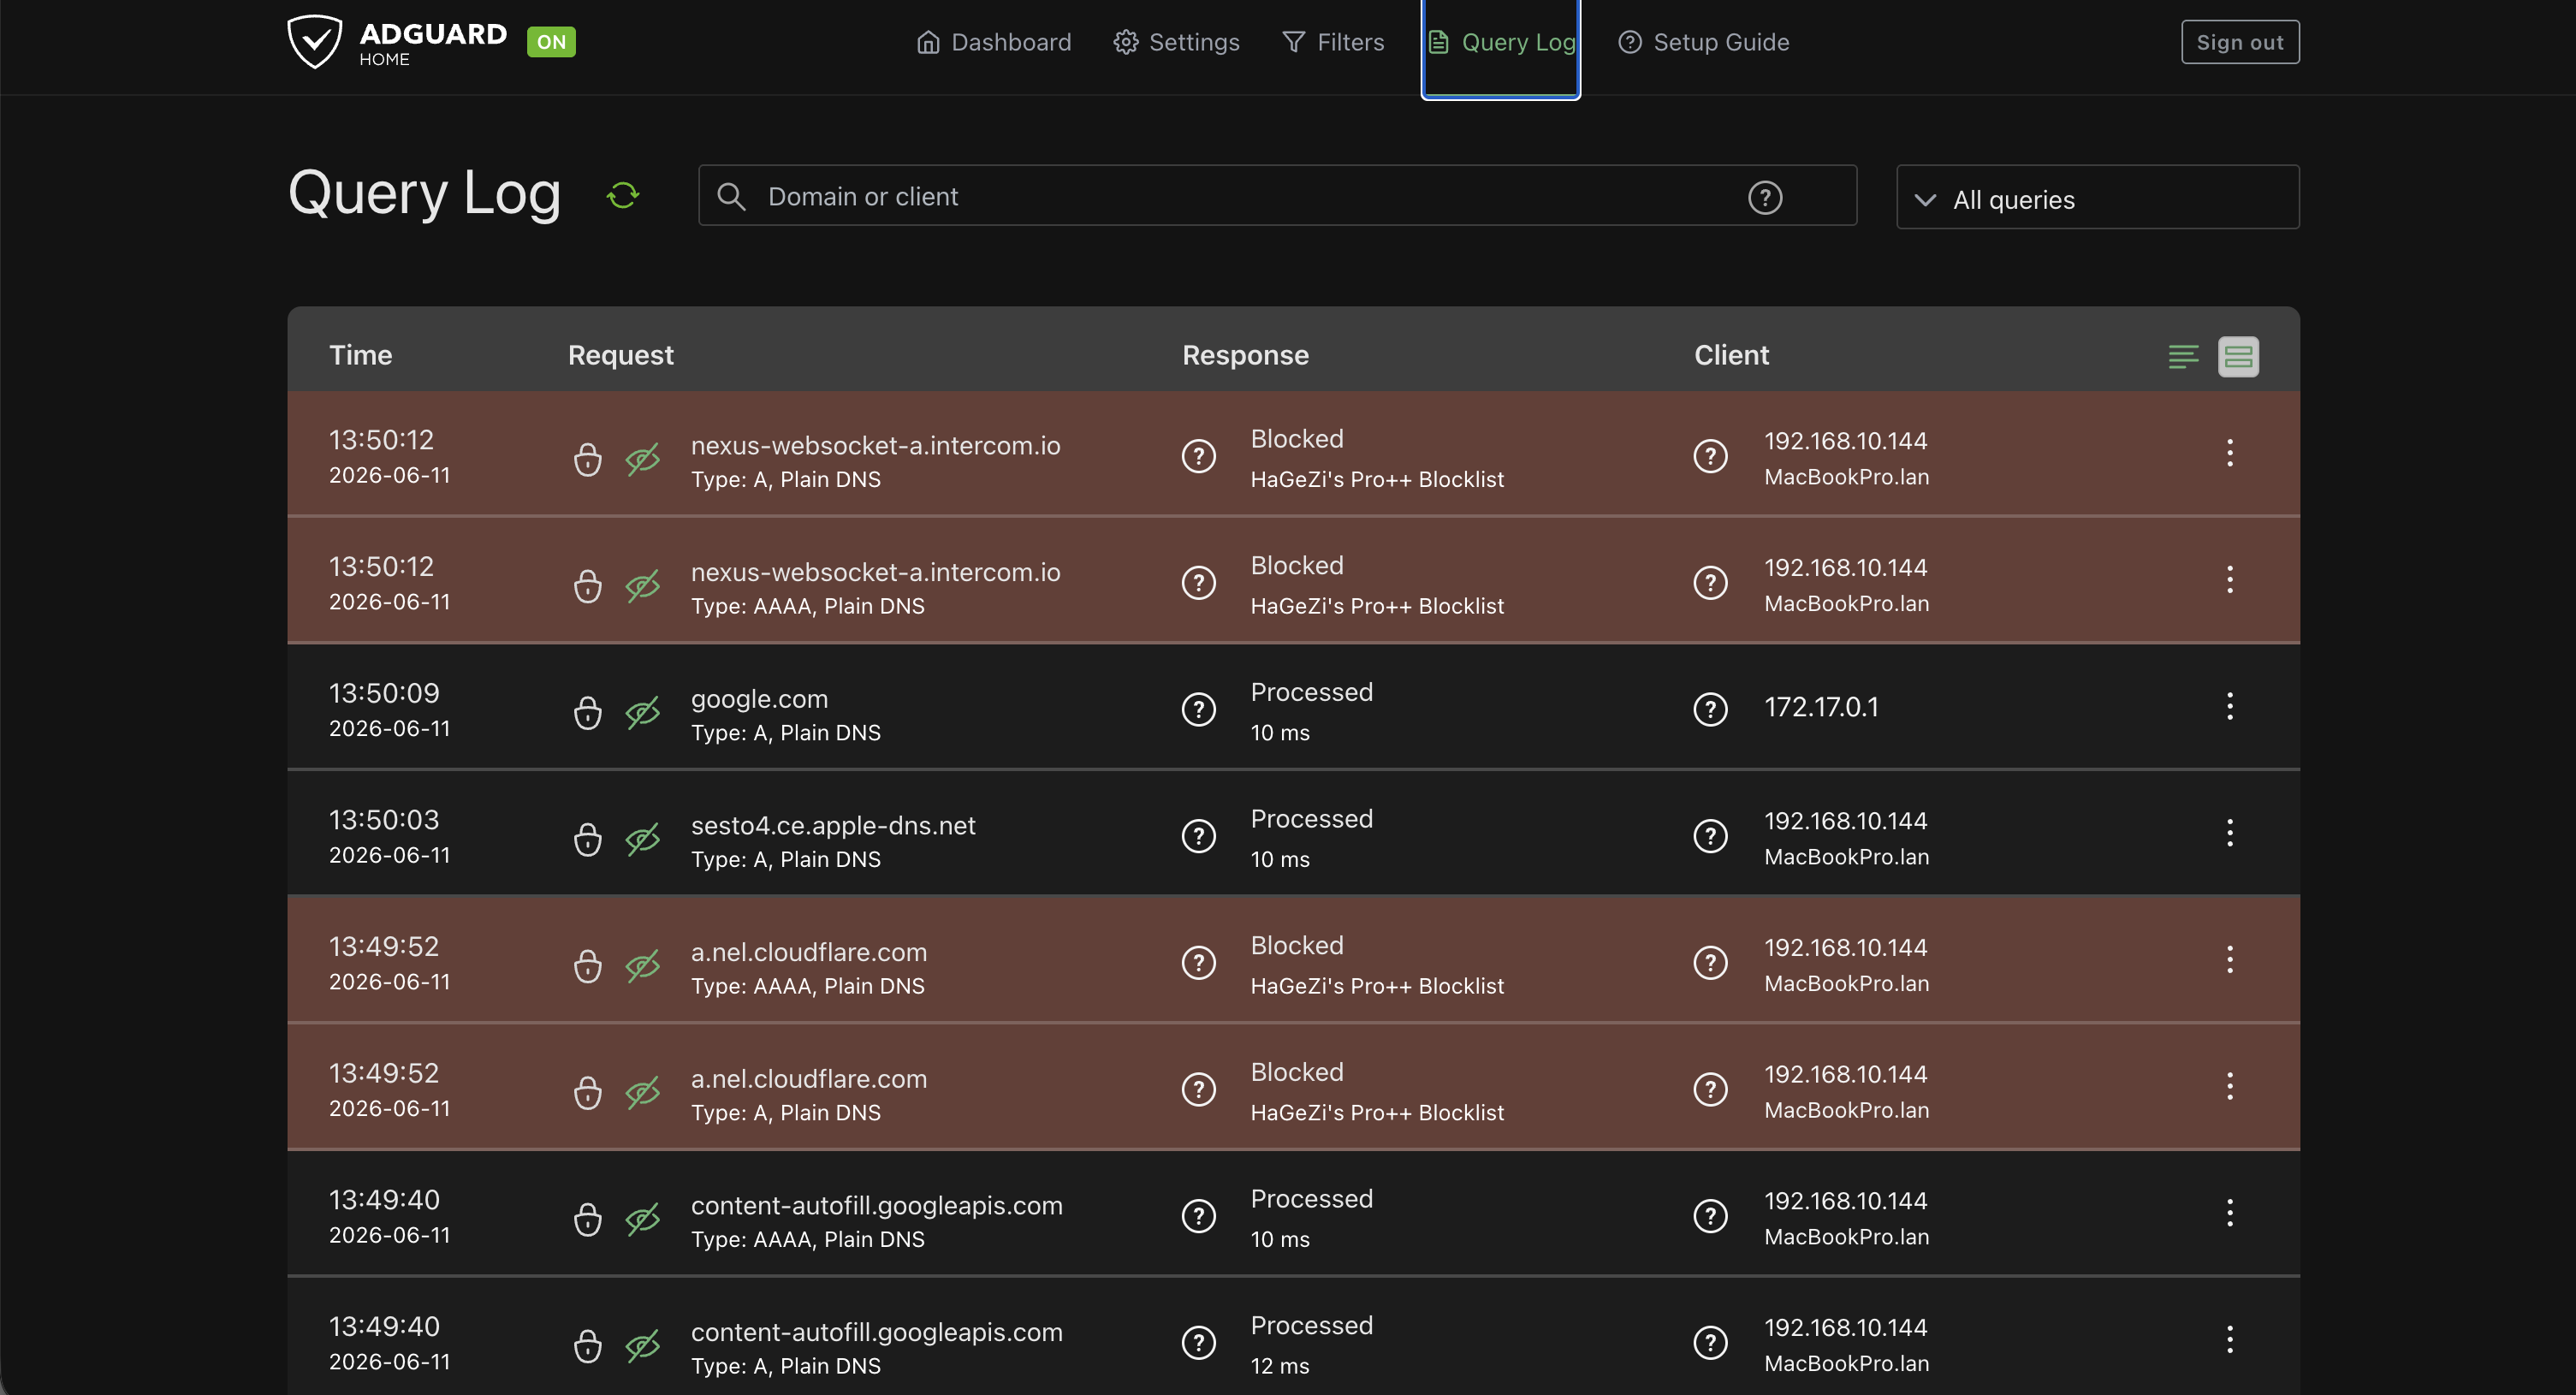Viewport: 2576px width, 1395px height.
Task: Show client details for a.nel.cloudflare.com type A row
Action: 1710,1090
